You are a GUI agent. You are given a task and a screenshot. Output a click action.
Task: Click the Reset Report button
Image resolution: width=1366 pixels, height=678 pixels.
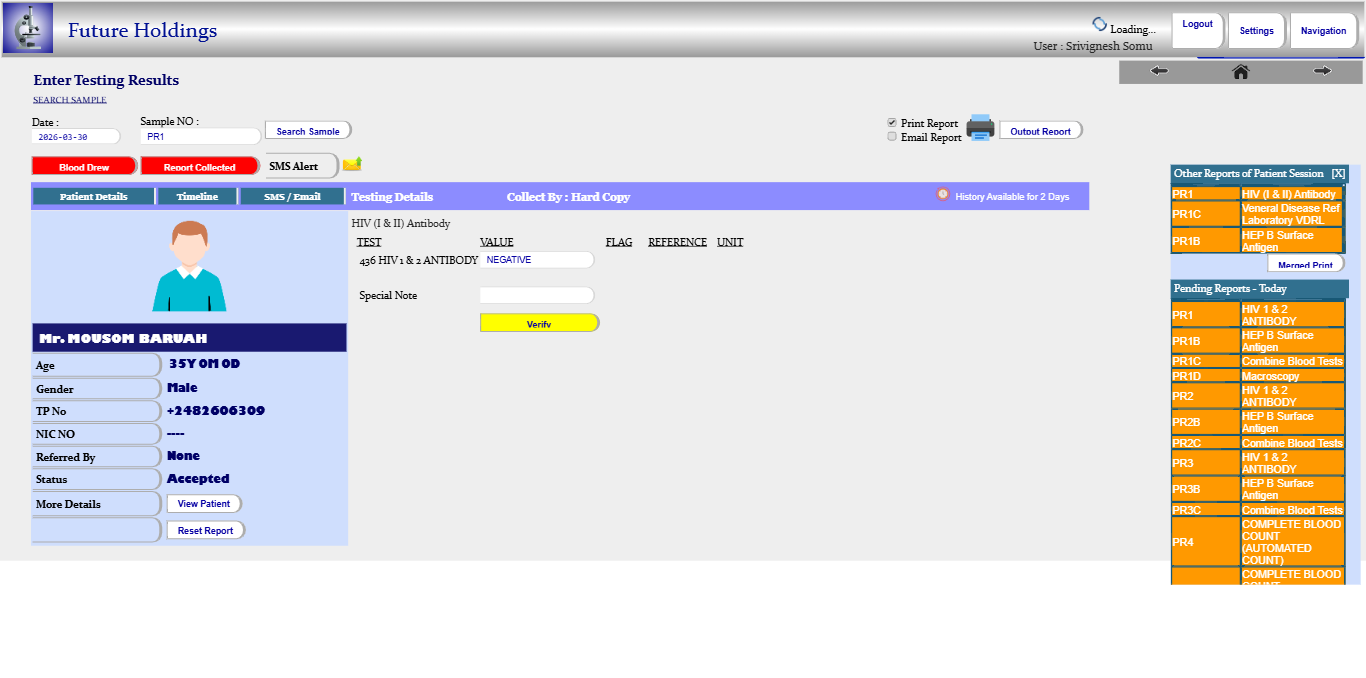pos(205,531)
